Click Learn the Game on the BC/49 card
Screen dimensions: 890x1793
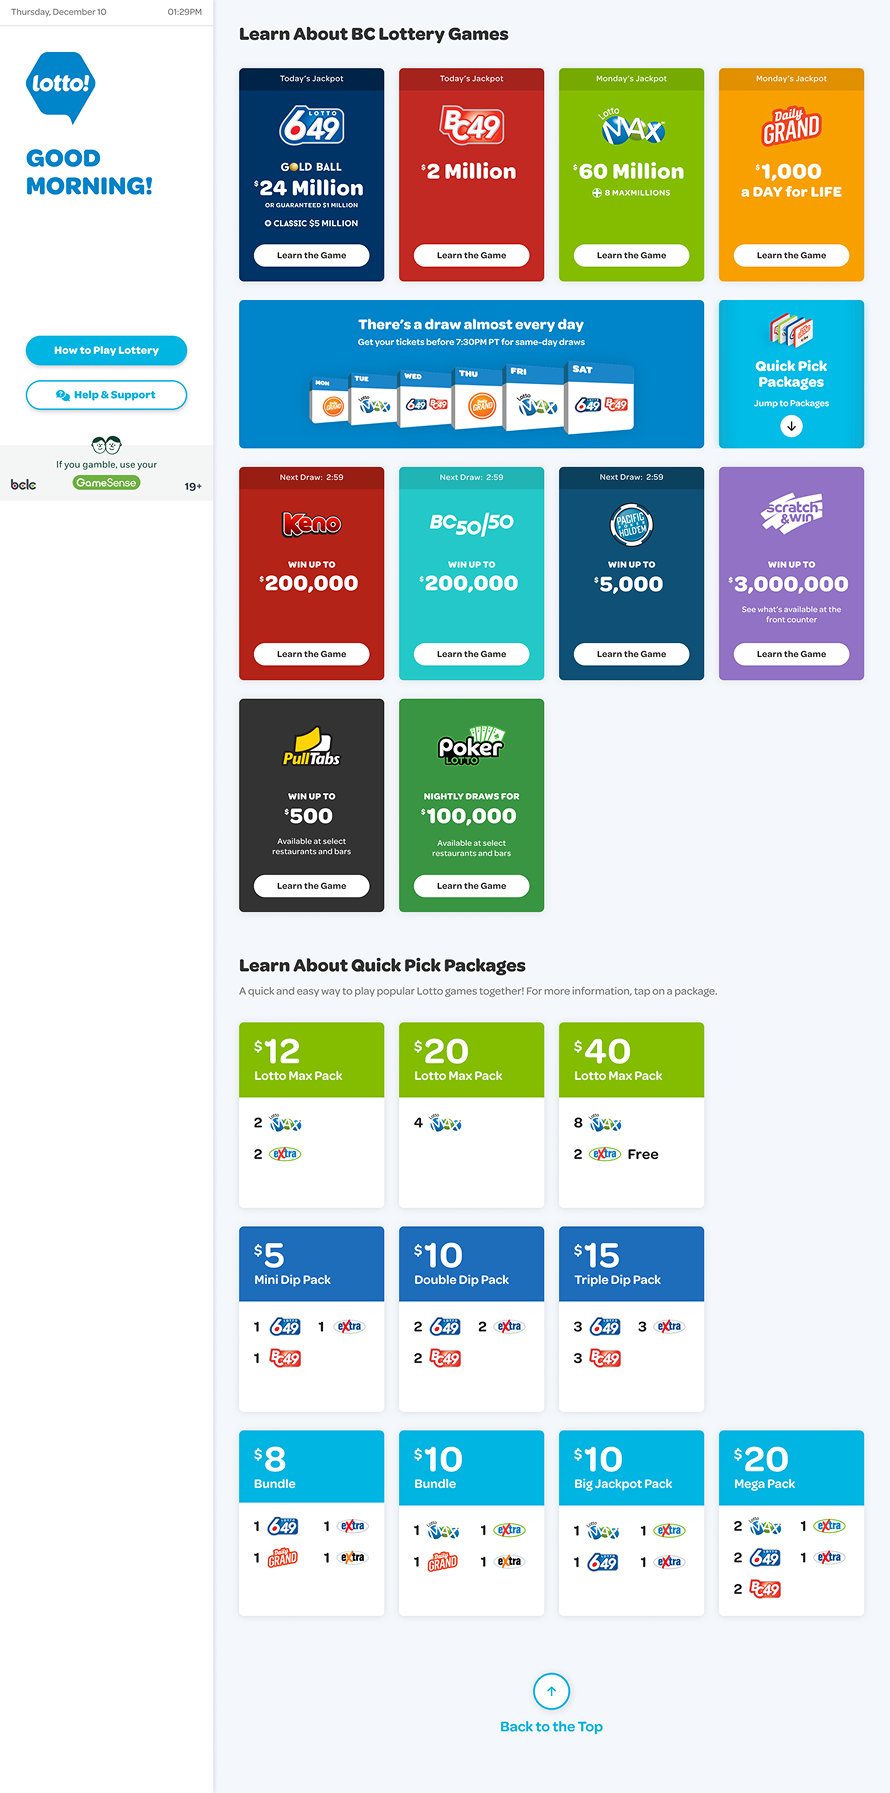[x=471, y=255]
